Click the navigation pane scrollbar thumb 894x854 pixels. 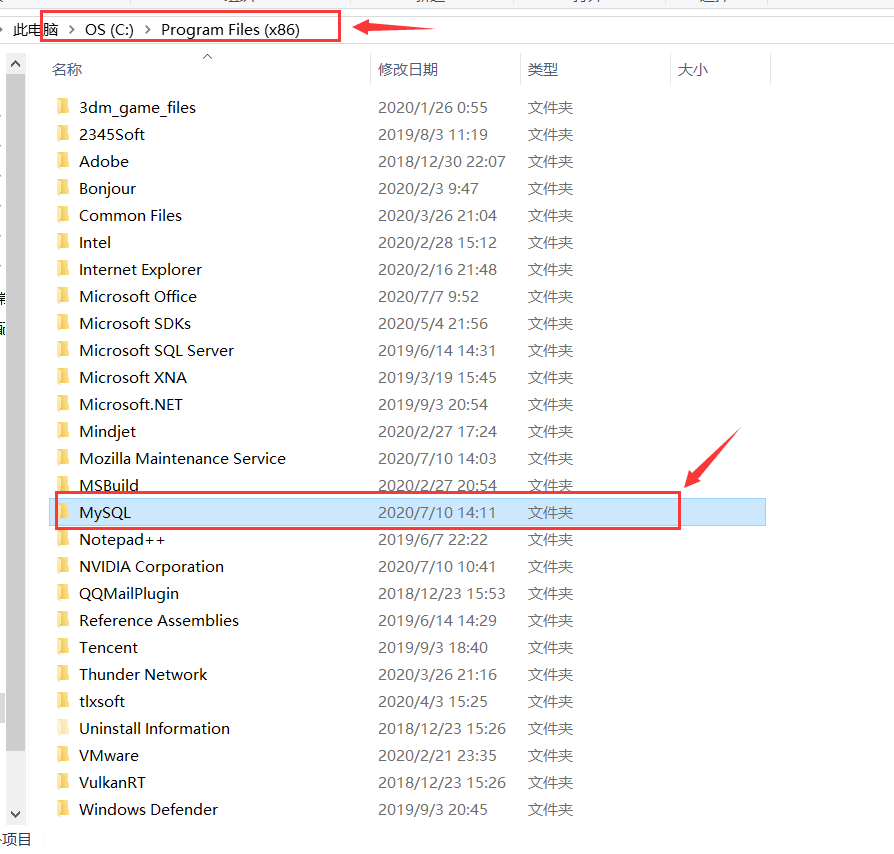pyautogui.click(x=15, y=412)
